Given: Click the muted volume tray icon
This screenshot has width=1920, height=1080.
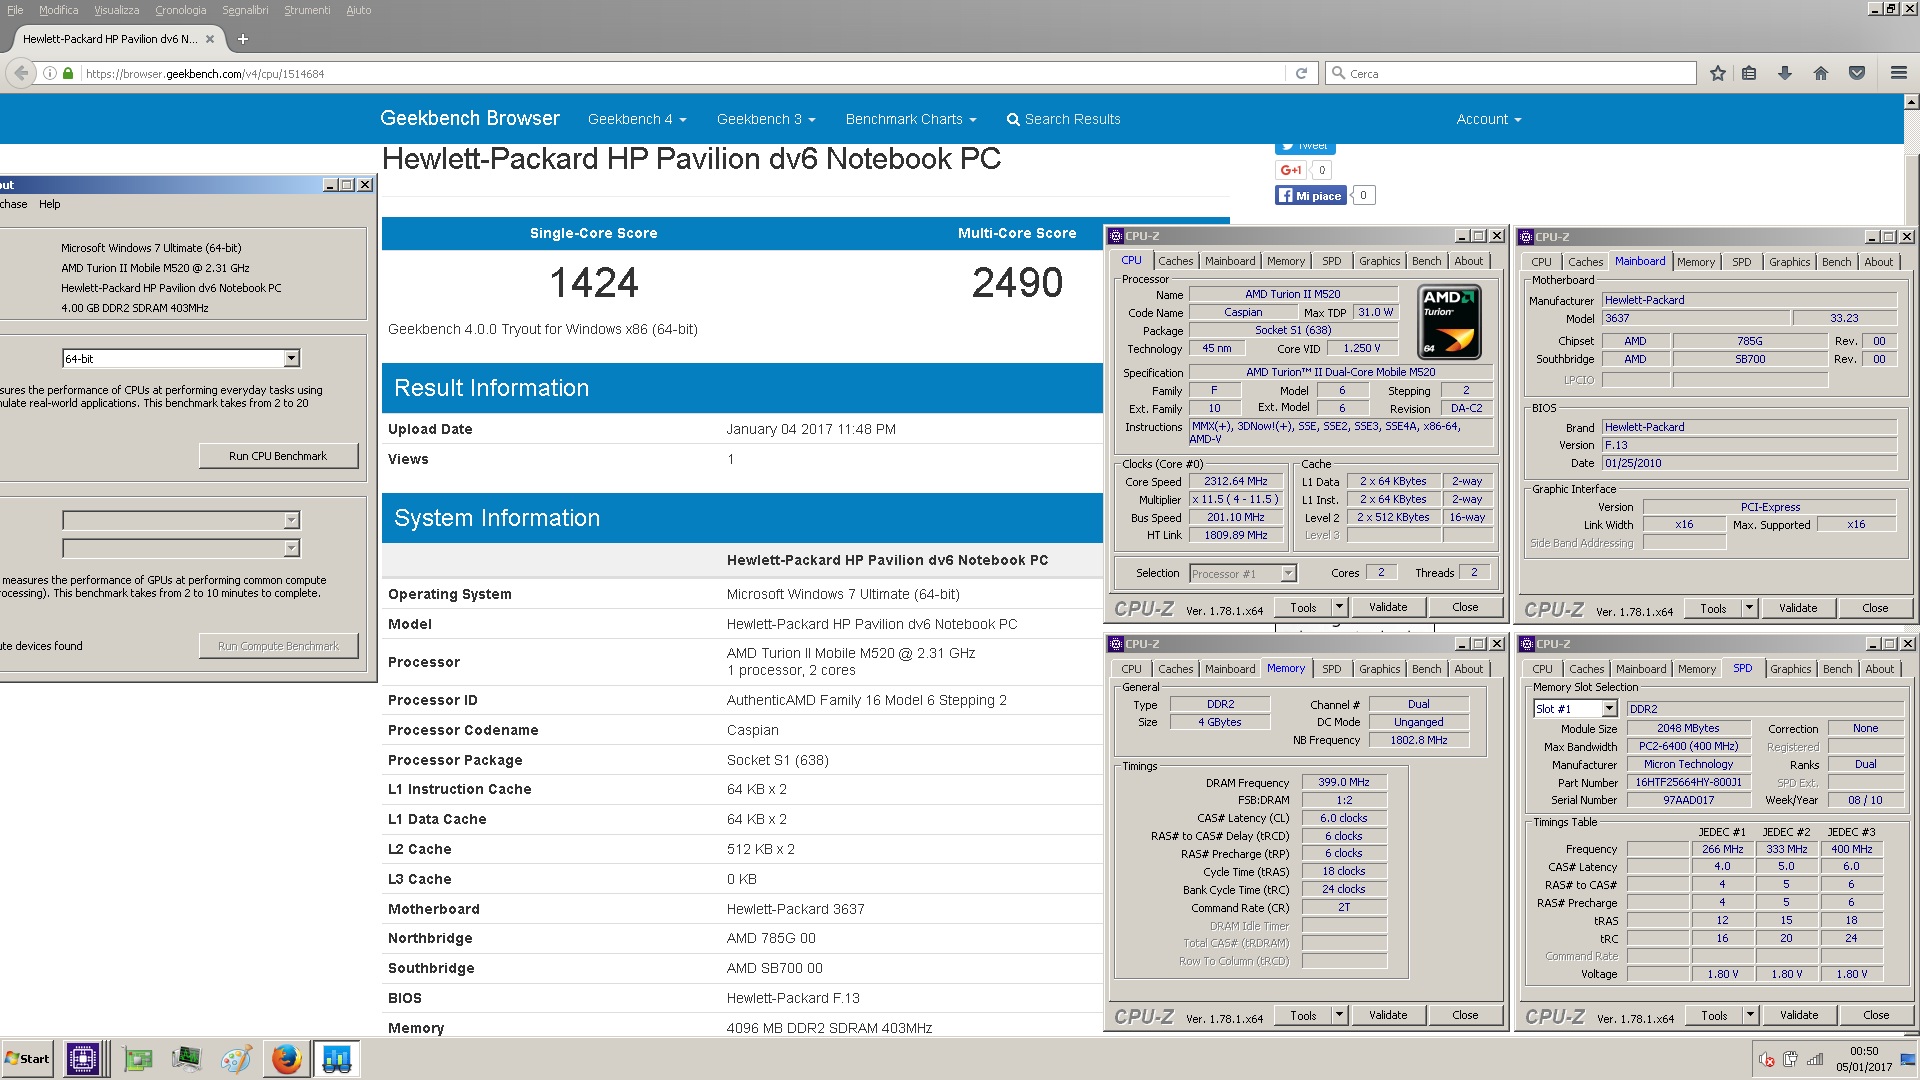Looking at the screenshot, I should click(x=1767, y=1060).
